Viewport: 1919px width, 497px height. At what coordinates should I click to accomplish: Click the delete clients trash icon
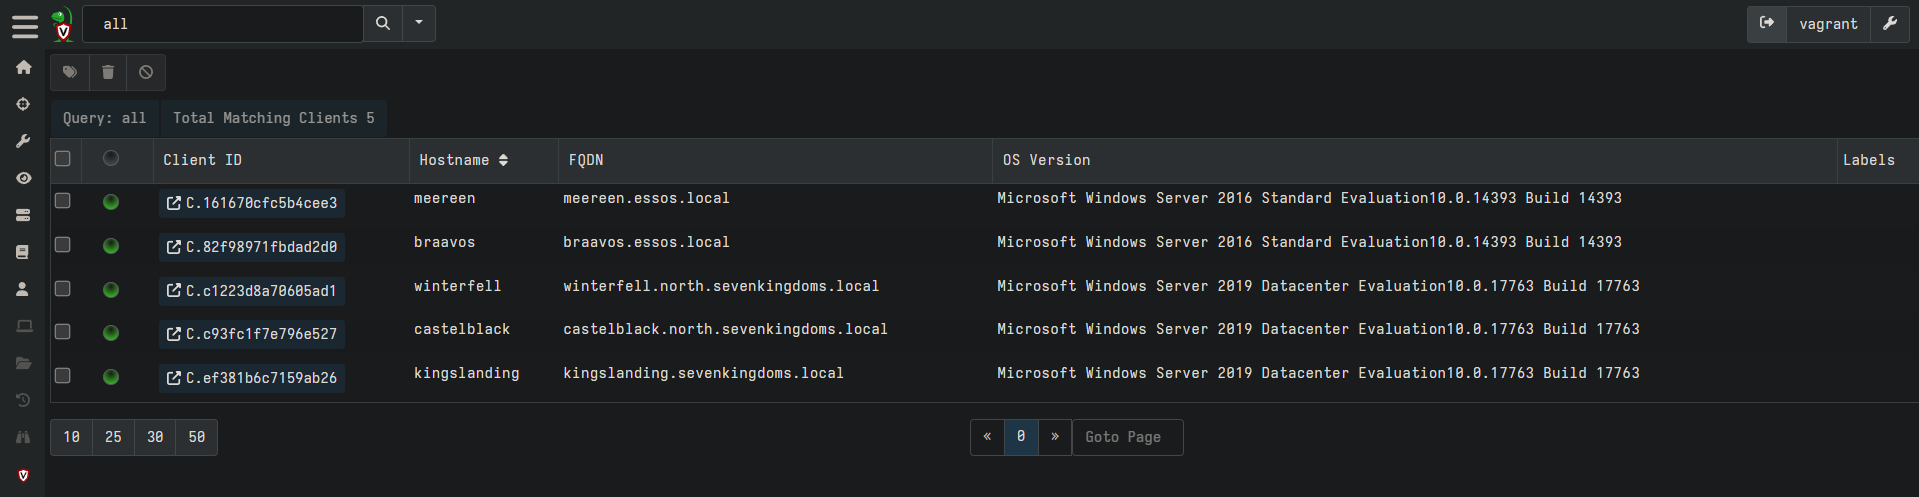click(108, 72)
